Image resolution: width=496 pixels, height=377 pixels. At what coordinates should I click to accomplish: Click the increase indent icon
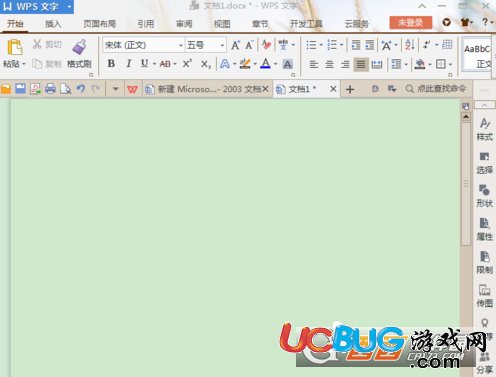click(x=369, y=45)
